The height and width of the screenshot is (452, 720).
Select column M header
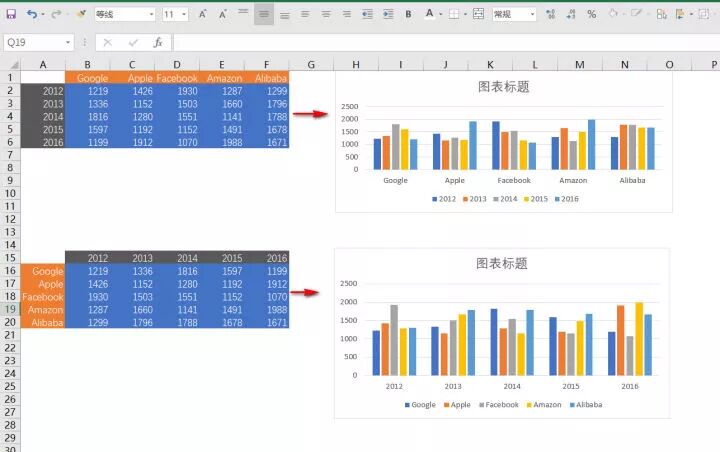[580, 65]
